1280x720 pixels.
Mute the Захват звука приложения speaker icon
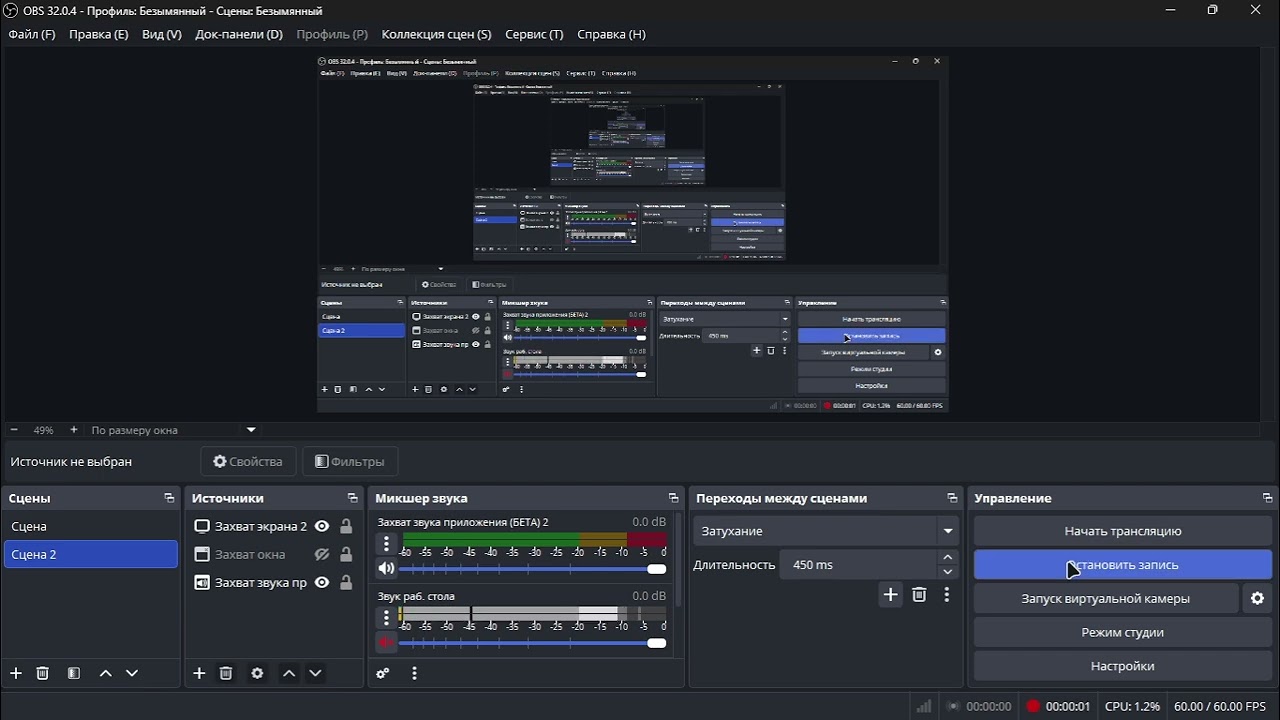[386, 569]
